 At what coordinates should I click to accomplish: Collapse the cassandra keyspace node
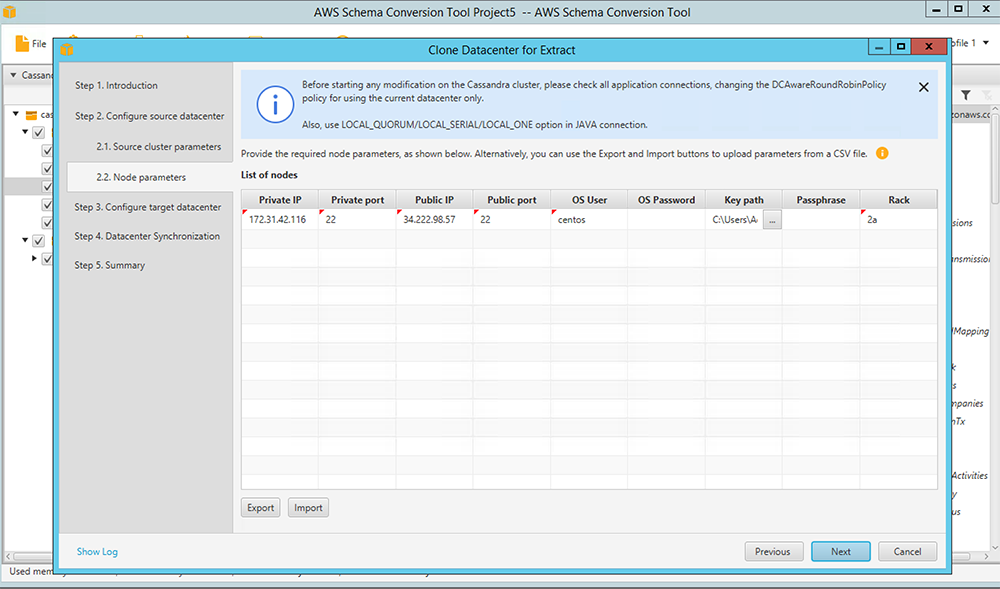pos(14,115)
